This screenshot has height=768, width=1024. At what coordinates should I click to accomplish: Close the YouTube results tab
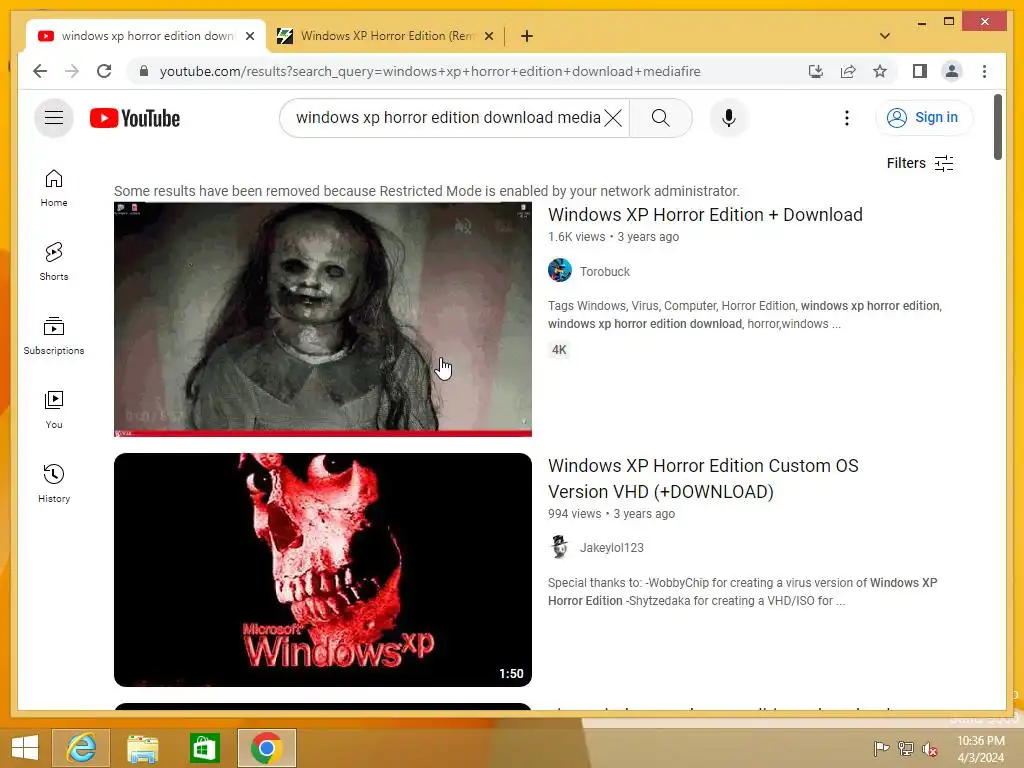[249, 36]
